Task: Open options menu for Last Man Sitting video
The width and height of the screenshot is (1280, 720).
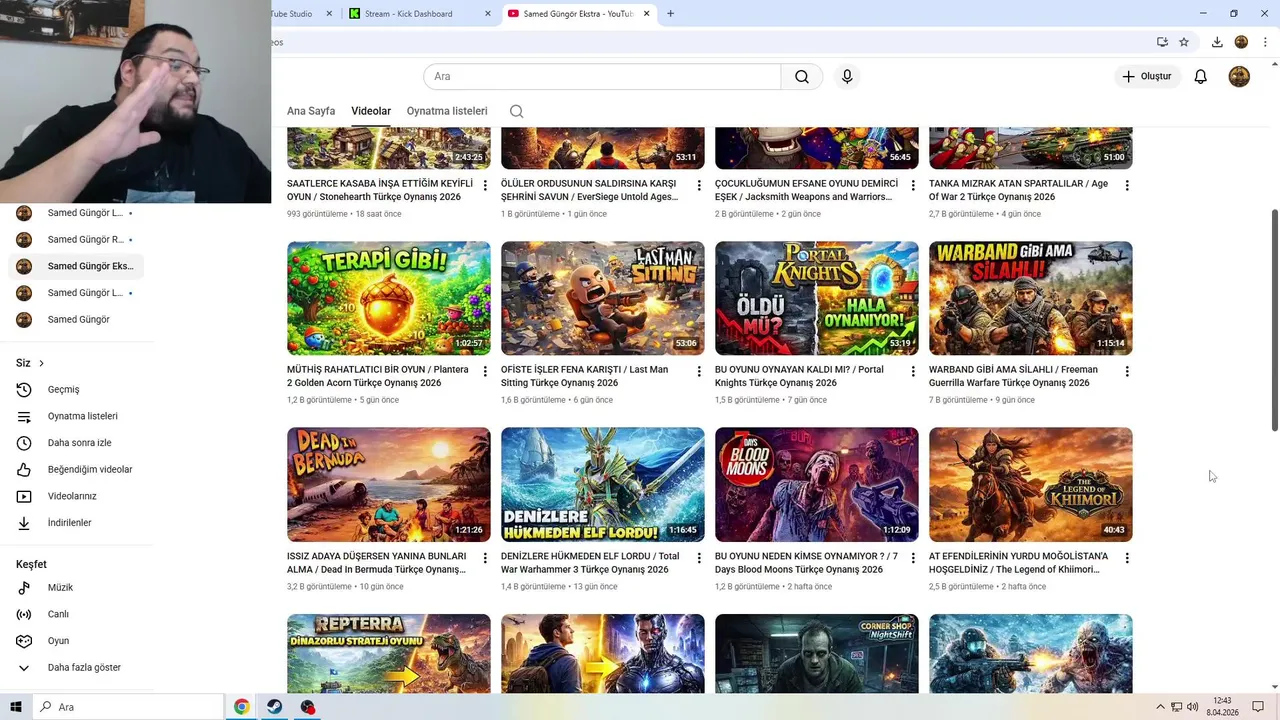Action: click(699, 371)
